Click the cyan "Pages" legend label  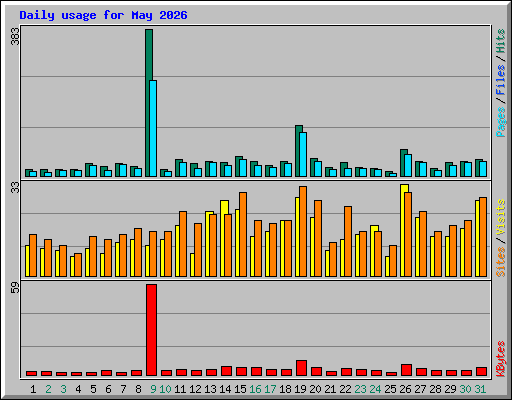coord(501,122)
